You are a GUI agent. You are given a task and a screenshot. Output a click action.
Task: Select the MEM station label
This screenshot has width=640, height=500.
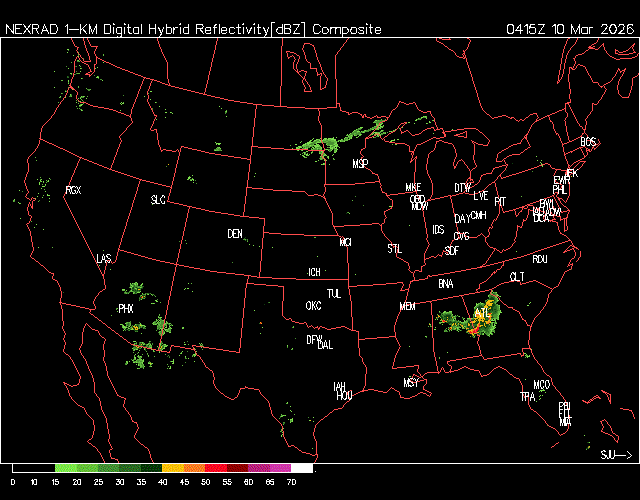click(407, 306)
